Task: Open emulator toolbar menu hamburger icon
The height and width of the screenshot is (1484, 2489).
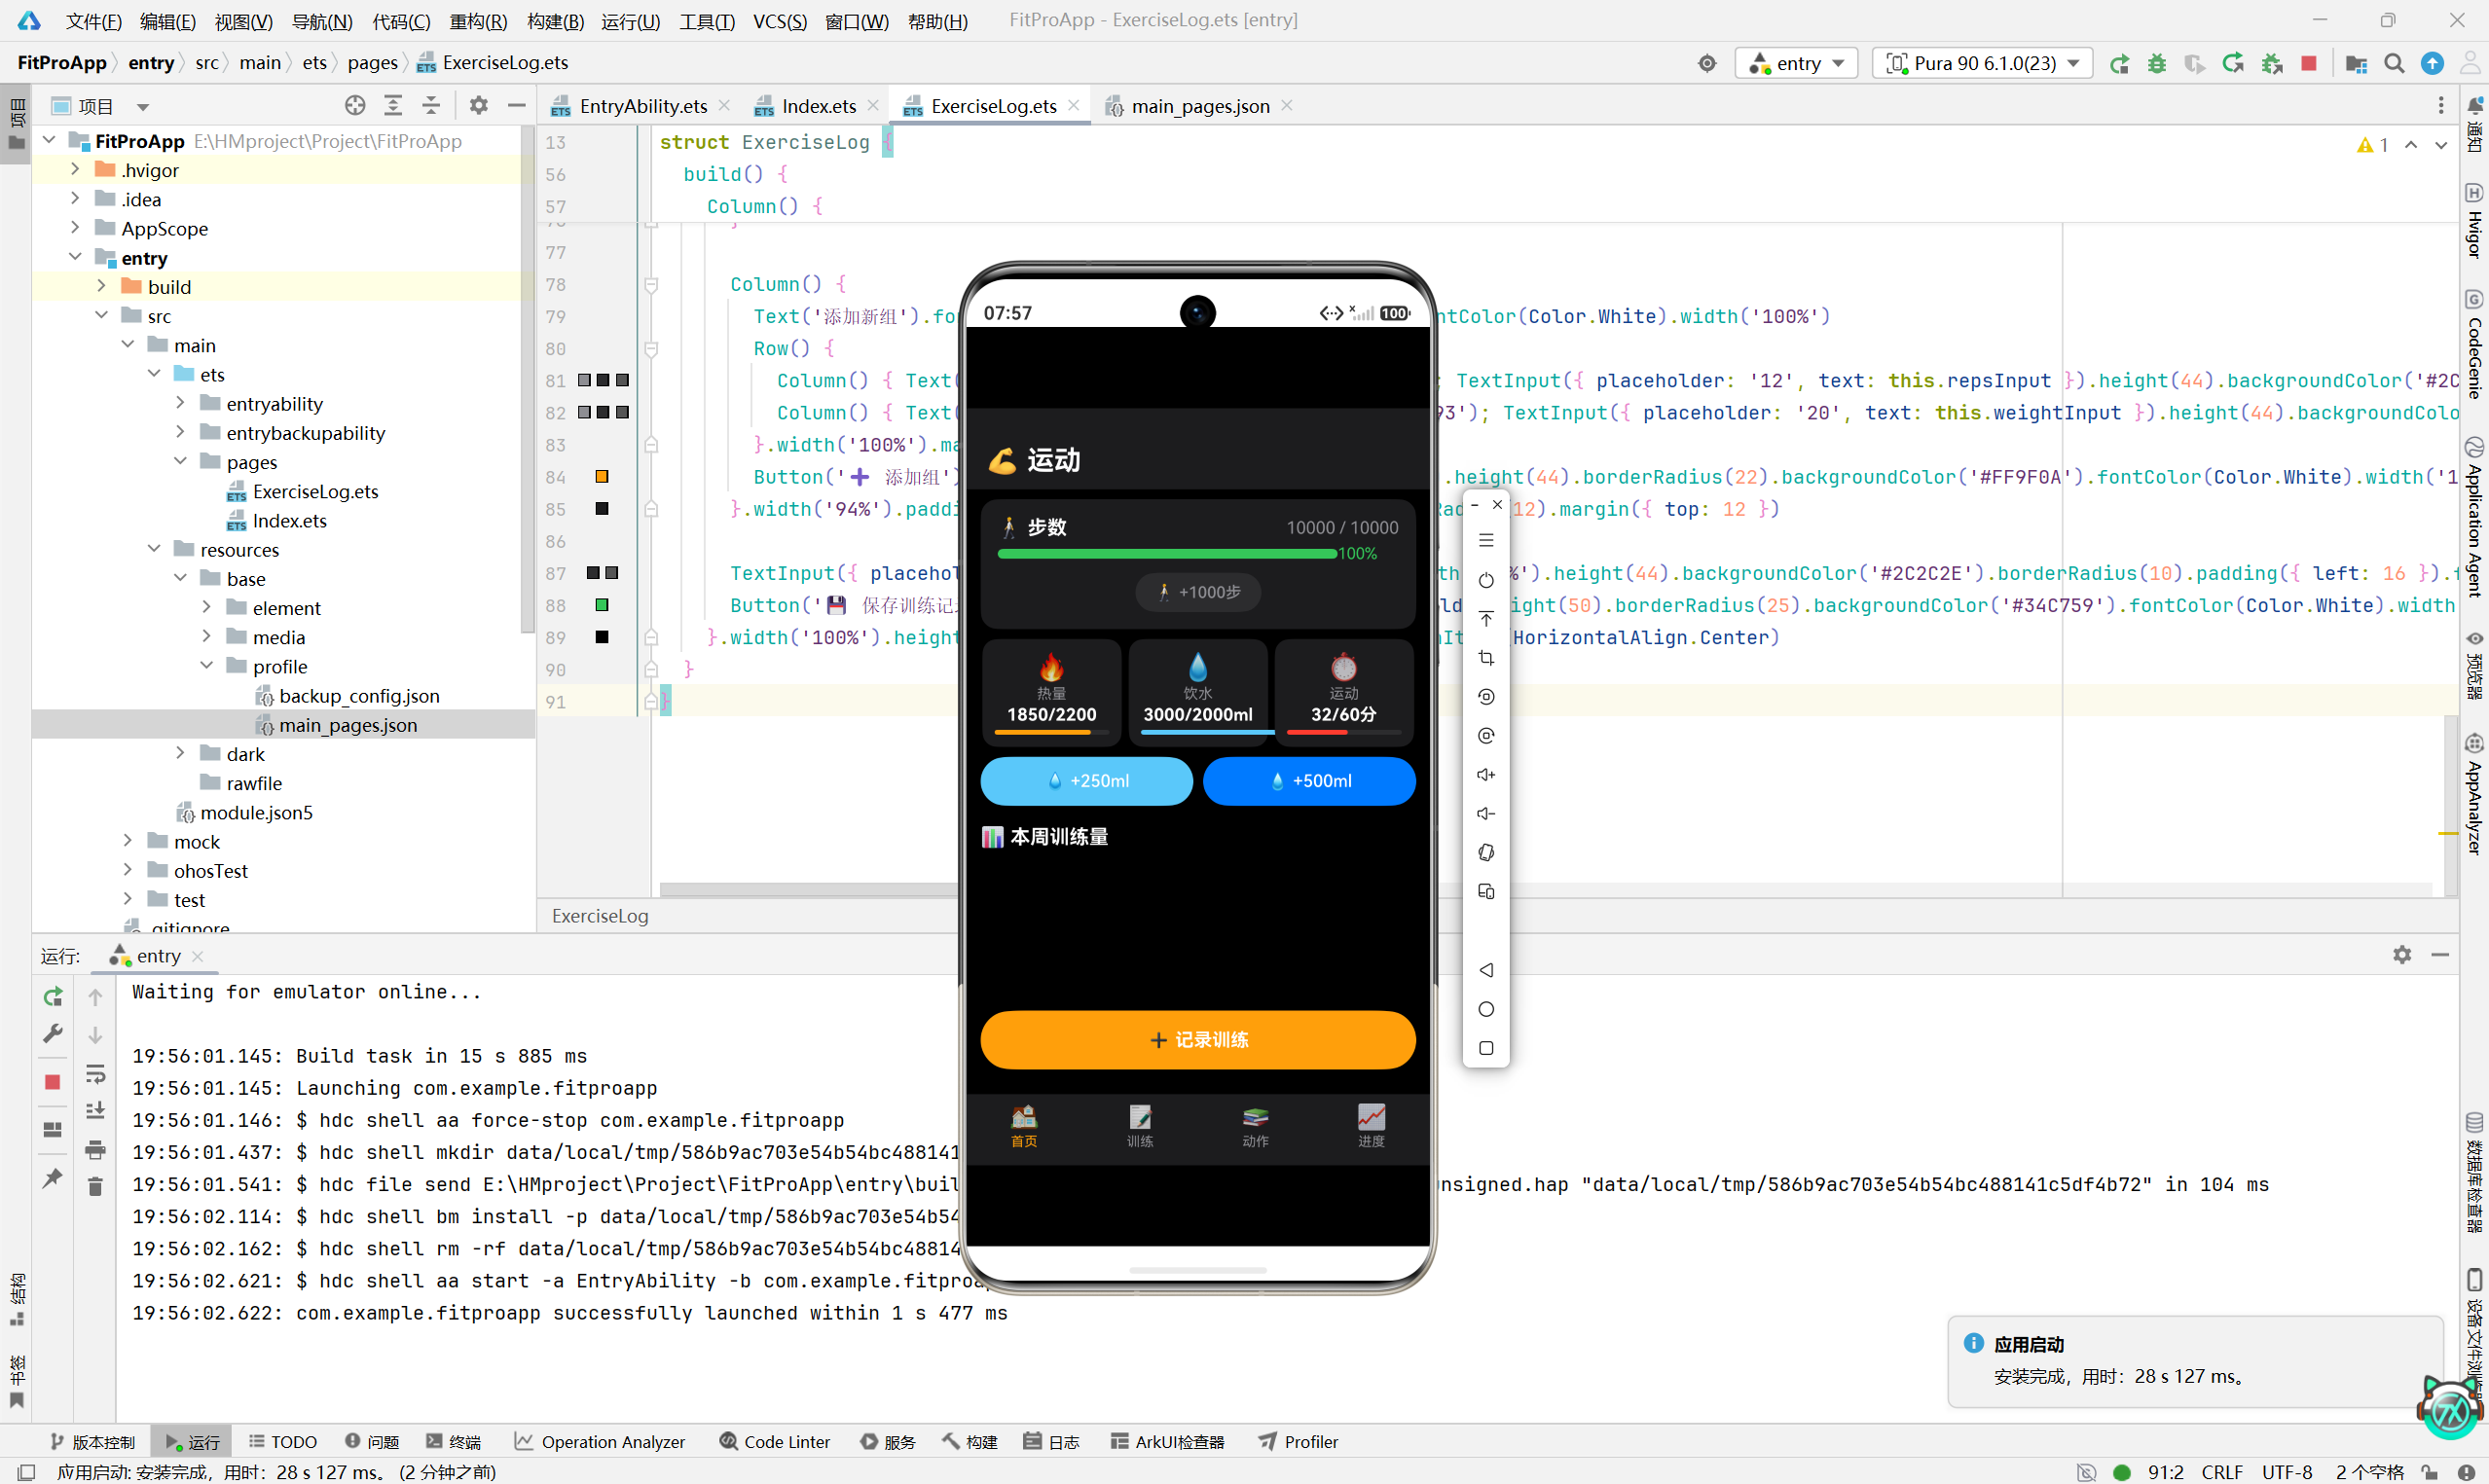Action: (1486, 540)
